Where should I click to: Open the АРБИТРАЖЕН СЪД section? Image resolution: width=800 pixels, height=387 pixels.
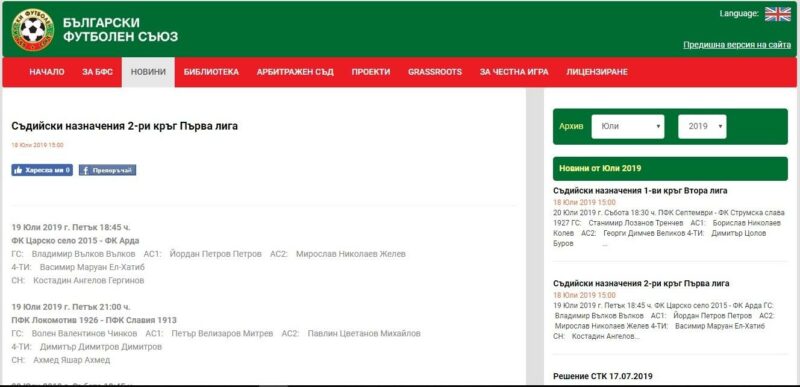tap(295, 72)
